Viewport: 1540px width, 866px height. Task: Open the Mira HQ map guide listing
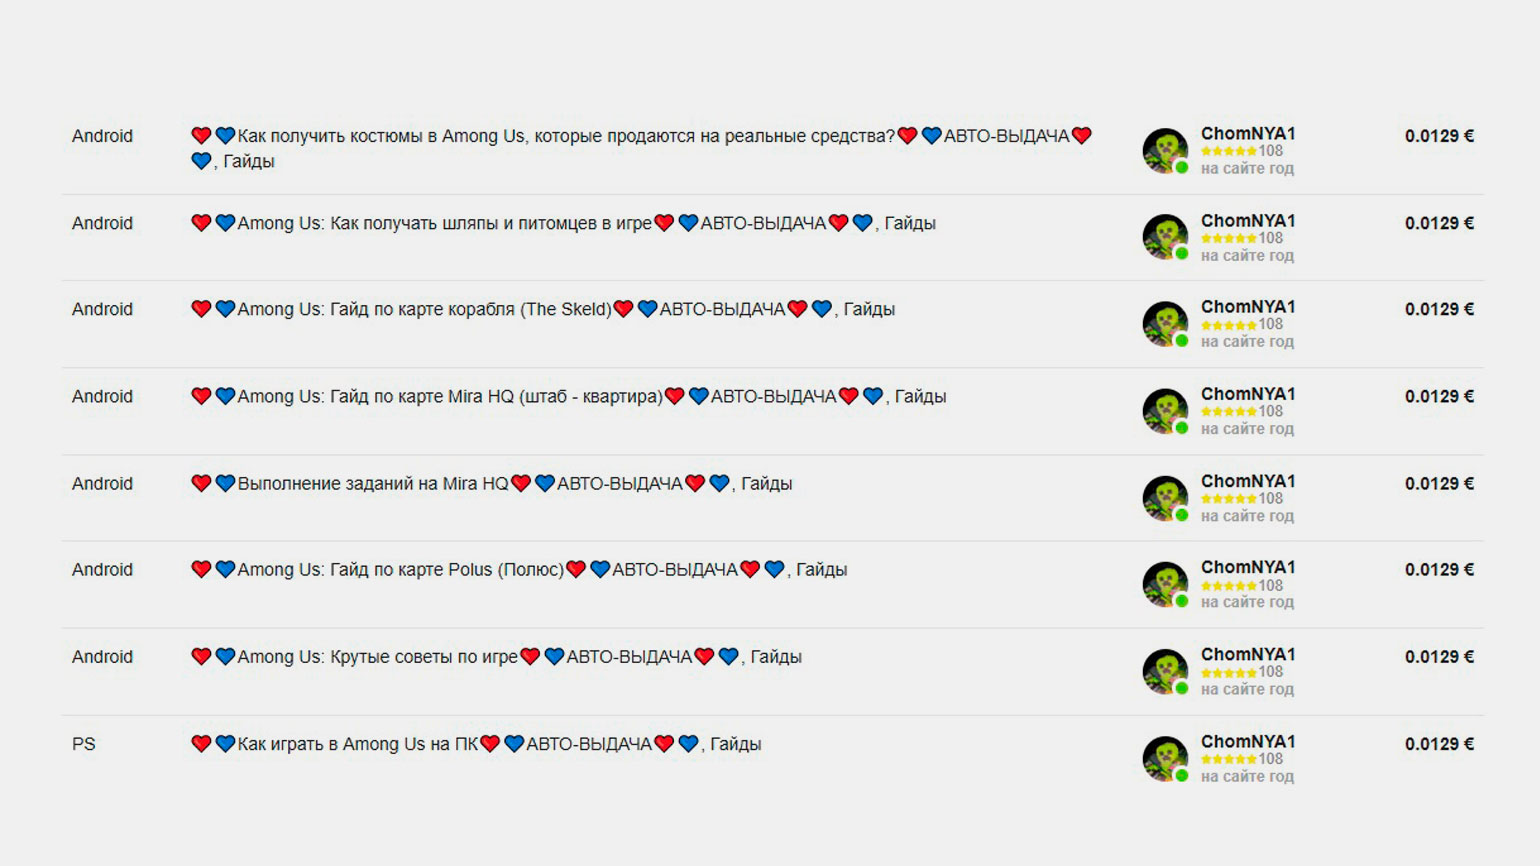pos(568,396)
